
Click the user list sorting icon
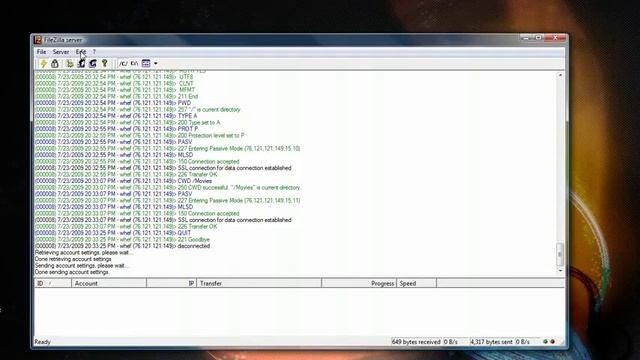click(x=146, y=63)
